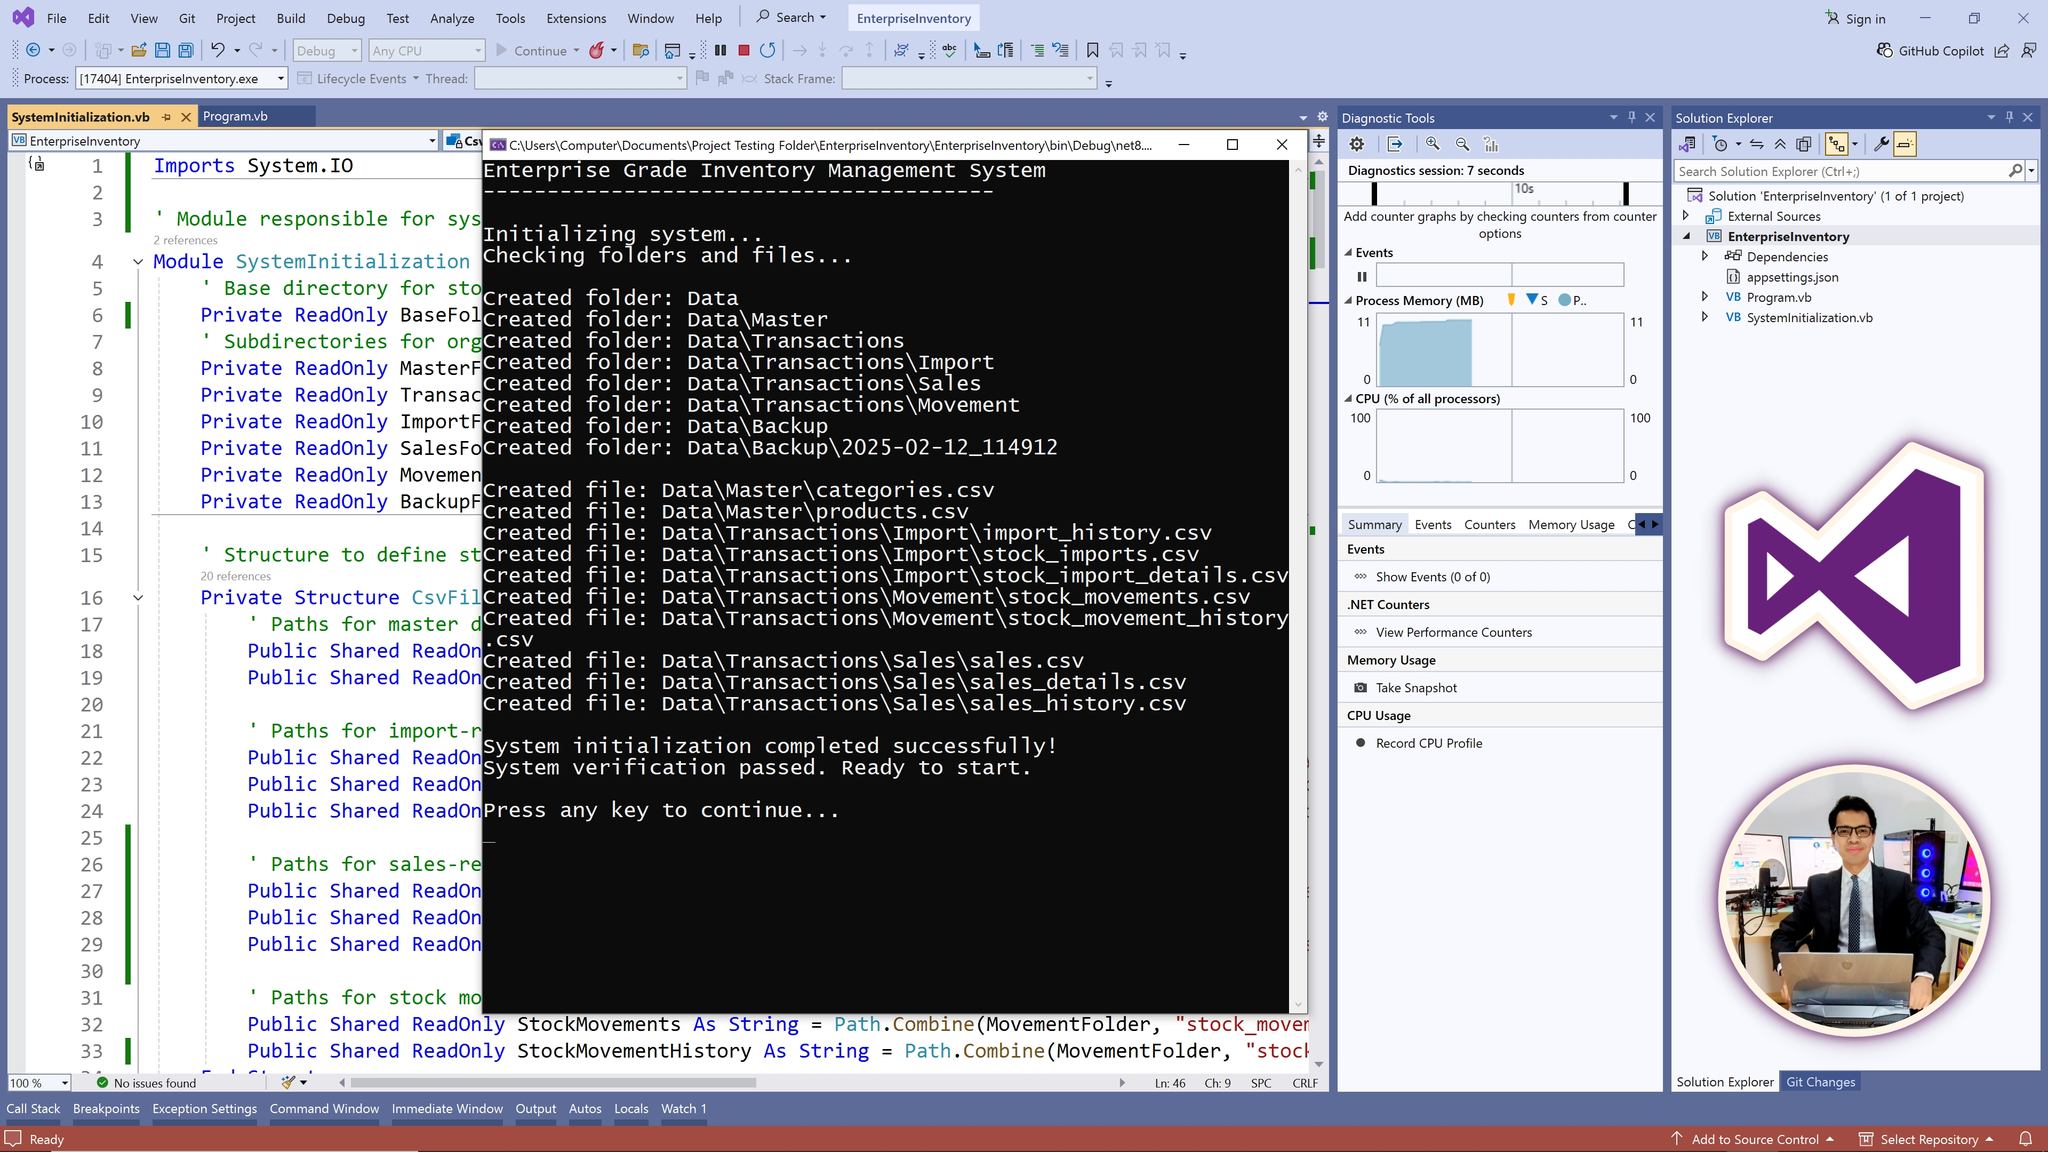Collapse Process Memory graph section
This screenshot has height=1152, width=2048.
(x=1348, y=300)
